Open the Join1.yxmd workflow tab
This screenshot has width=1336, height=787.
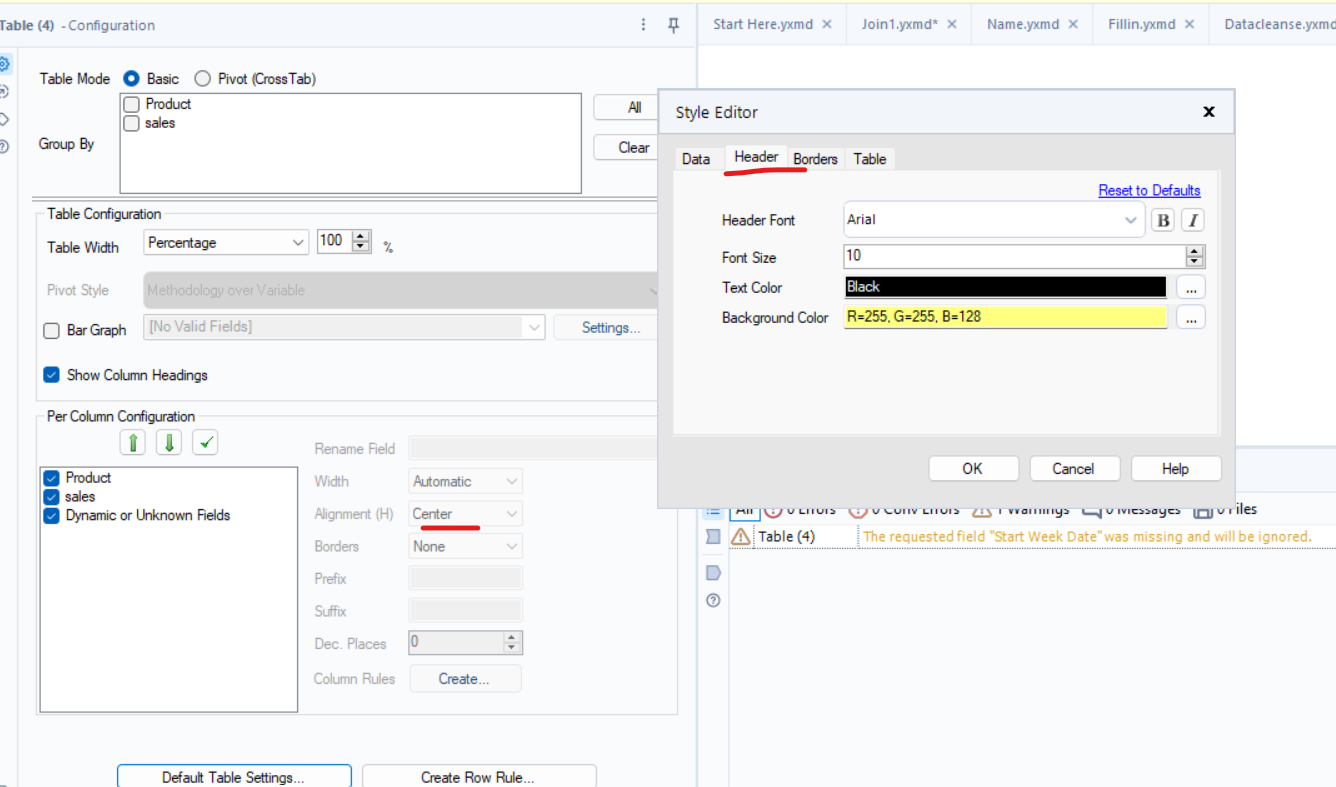[899, 24]
